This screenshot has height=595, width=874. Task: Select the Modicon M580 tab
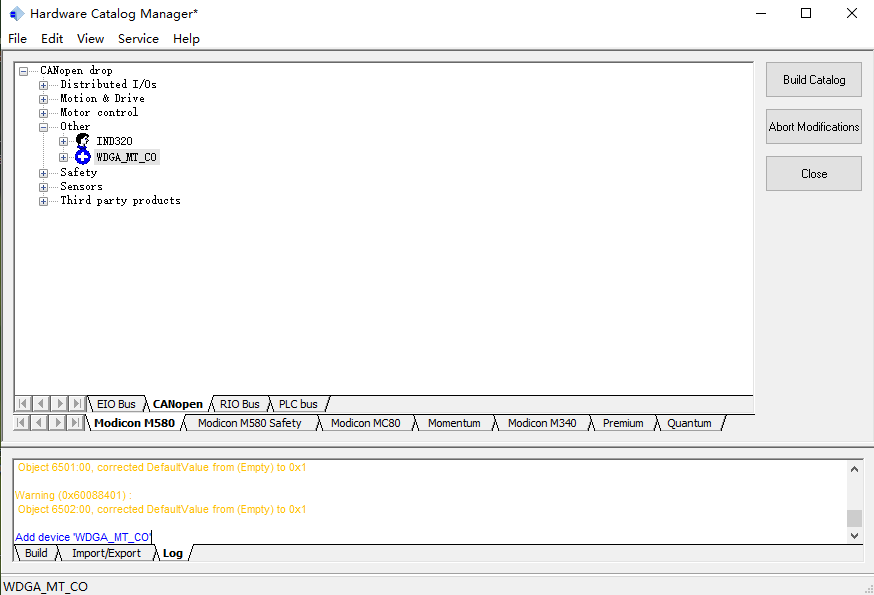tap(134, 423)
